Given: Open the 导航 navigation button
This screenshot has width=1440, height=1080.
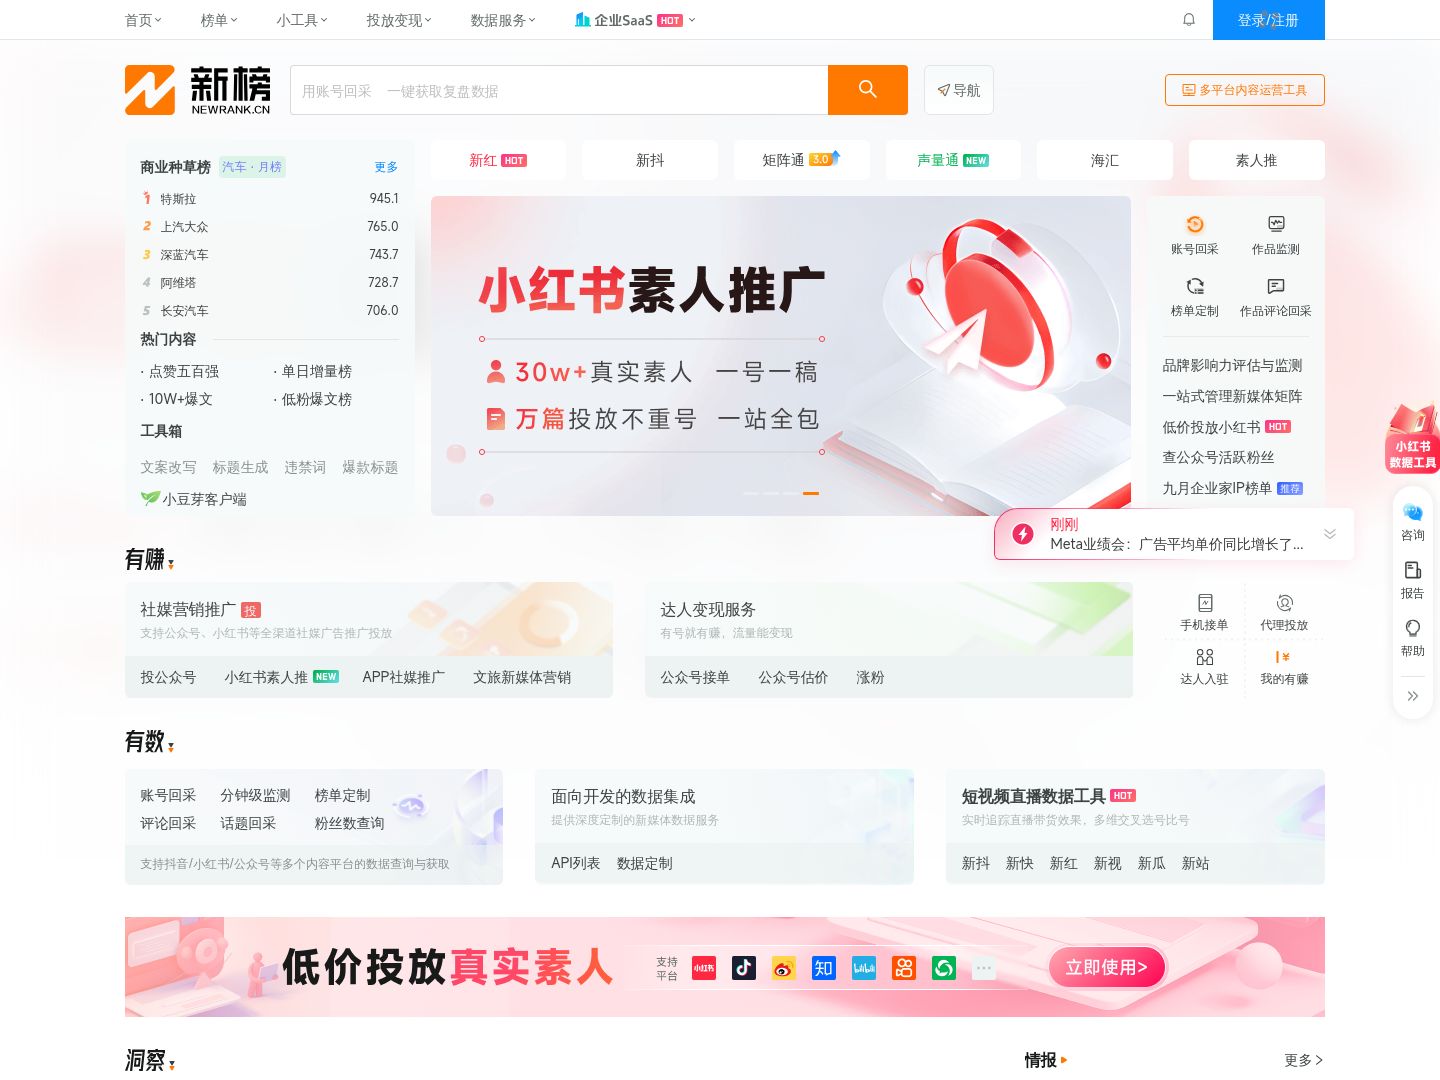Looking at the screenshot, I should (959, 90).
